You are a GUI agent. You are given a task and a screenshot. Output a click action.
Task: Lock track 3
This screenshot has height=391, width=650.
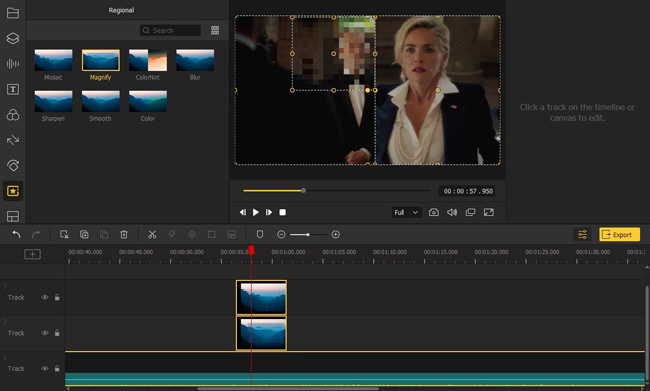57,297
